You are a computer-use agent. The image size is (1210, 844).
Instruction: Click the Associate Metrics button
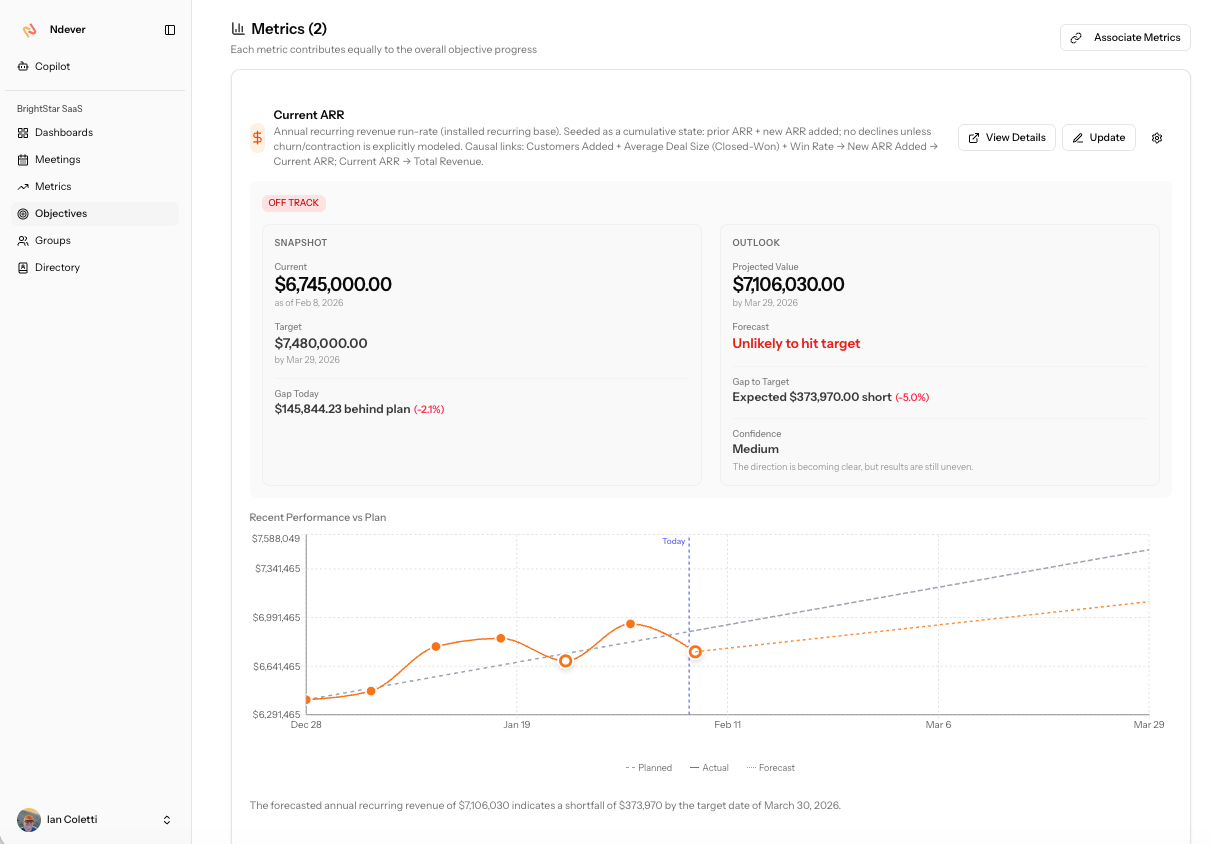click(x=1125, y=37)
